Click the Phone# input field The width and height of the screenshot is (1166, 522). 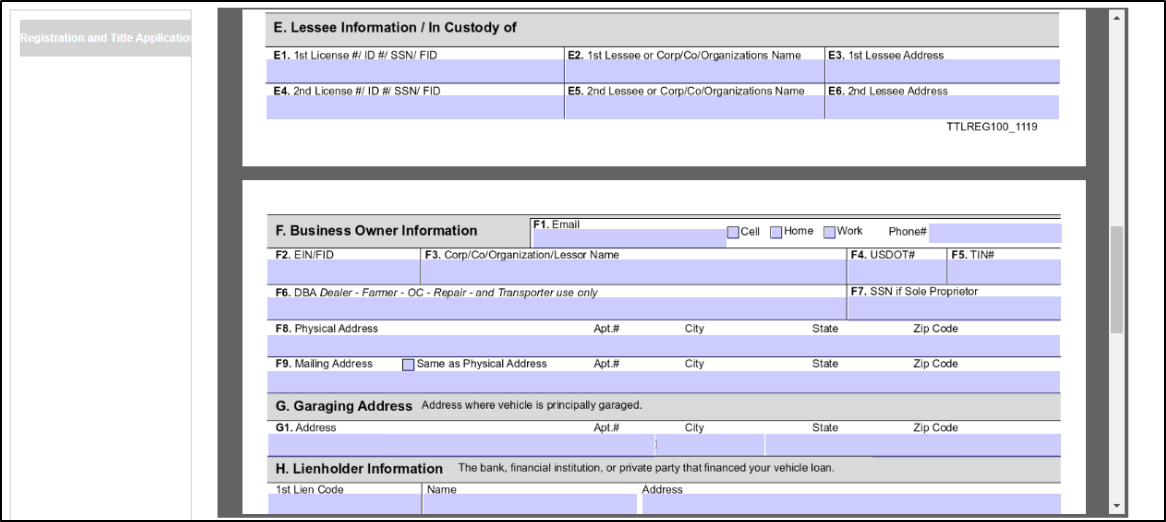995,233
